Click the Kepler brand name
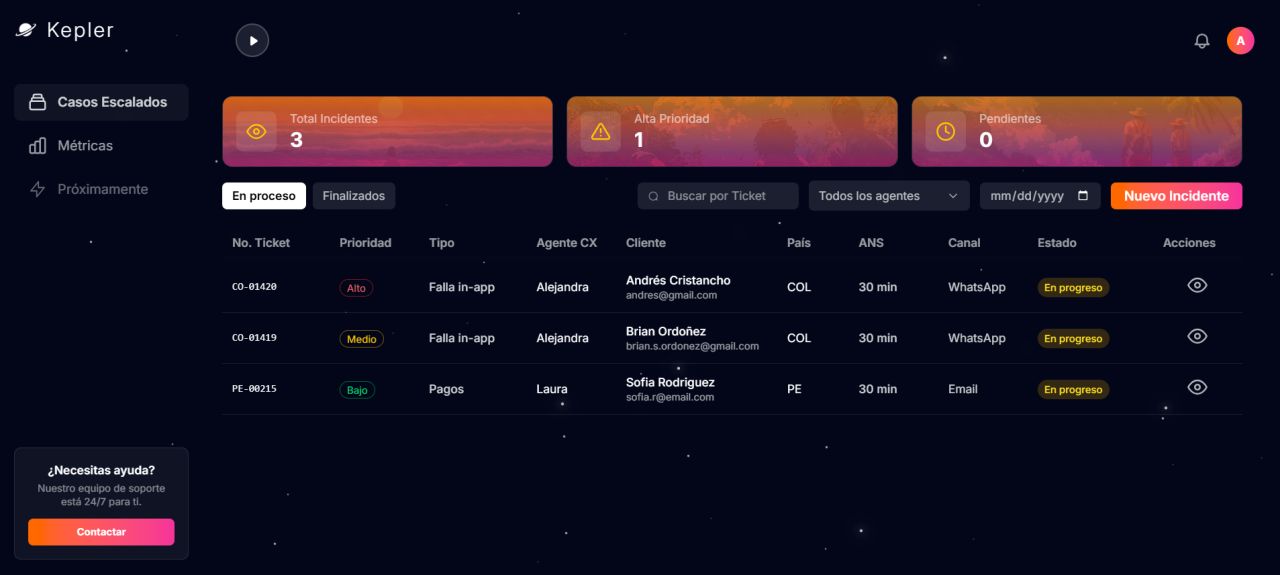Viewport: 1280px width, 575px height. 80,31
